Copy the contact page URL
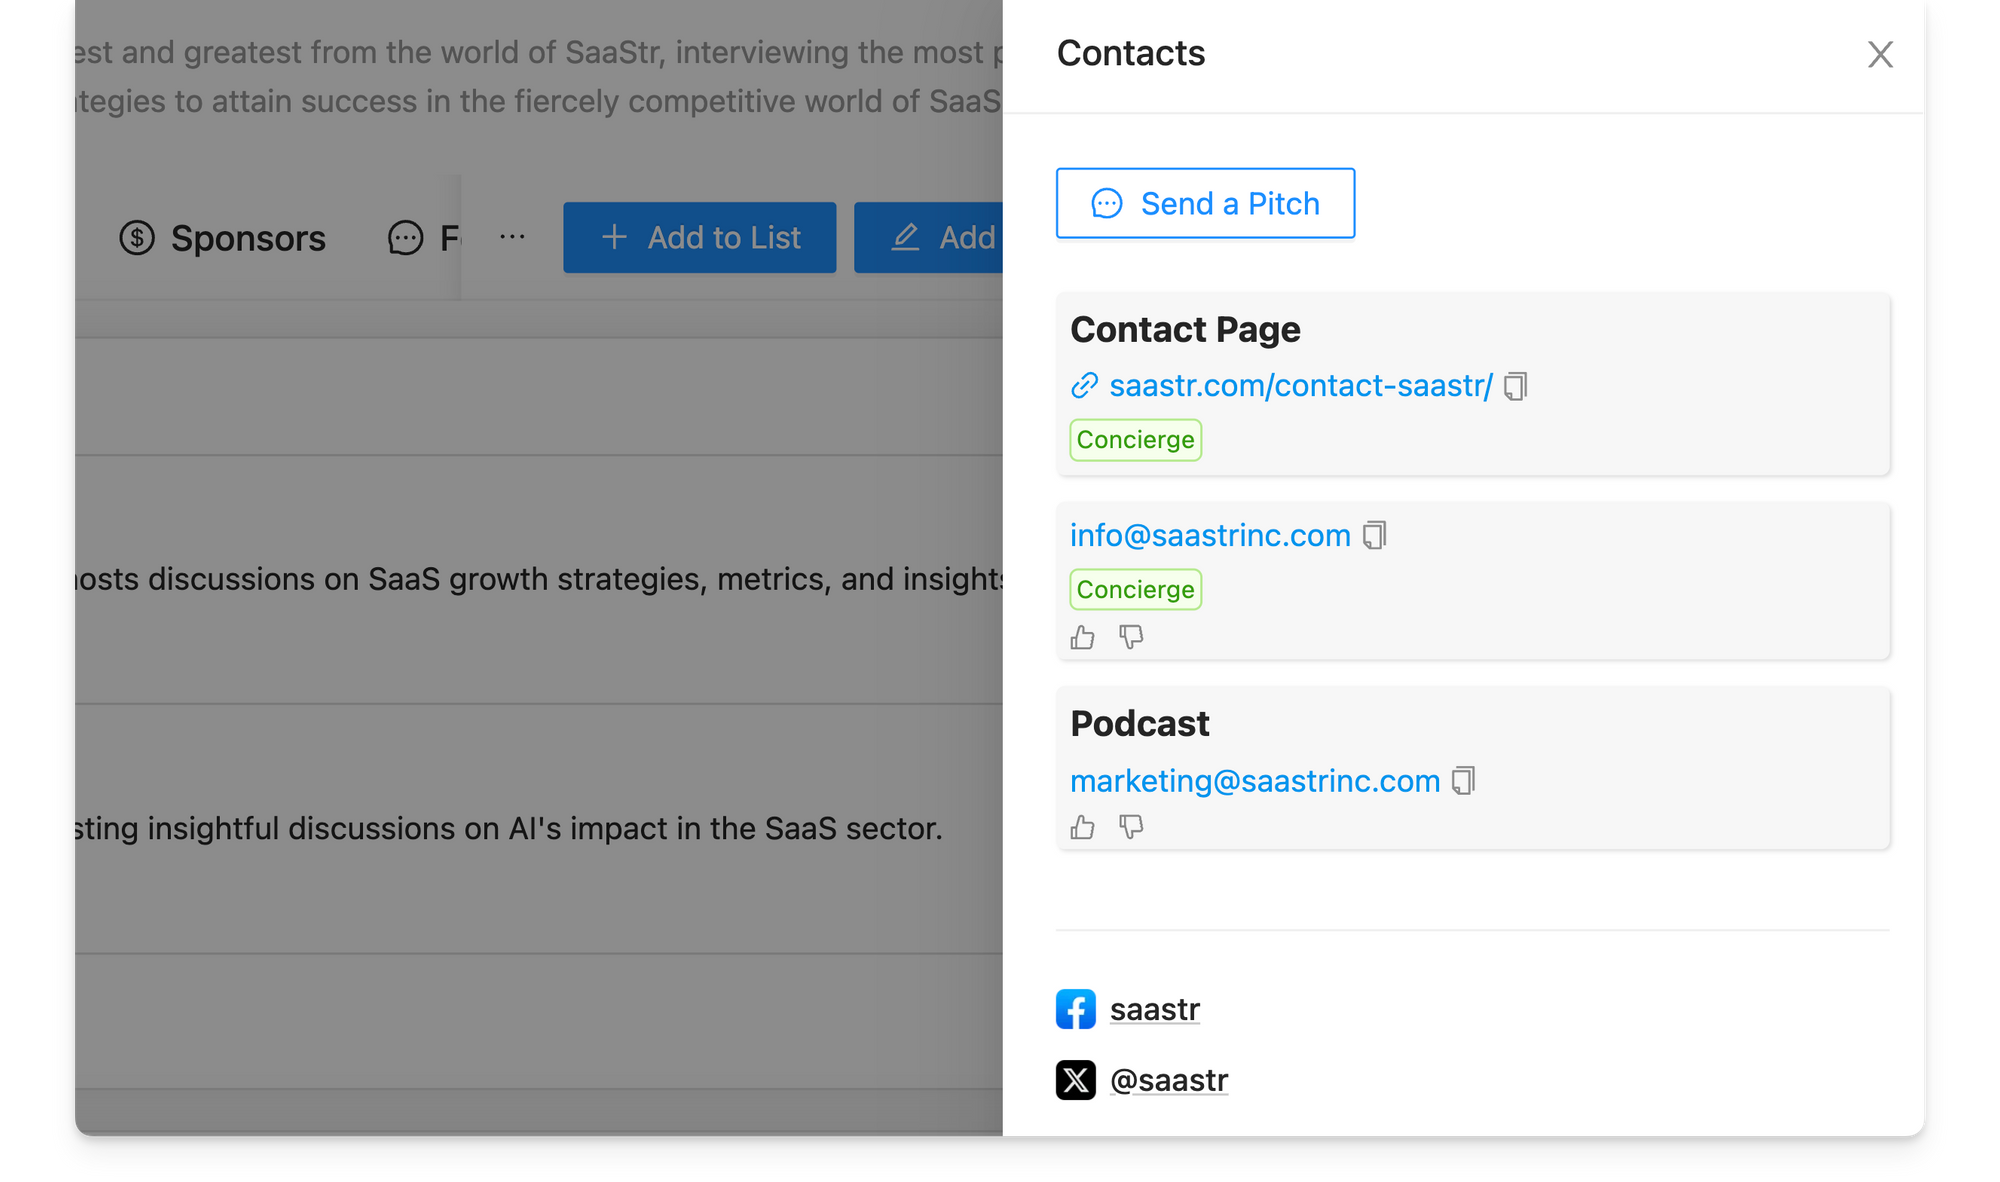 (1516, 386)
